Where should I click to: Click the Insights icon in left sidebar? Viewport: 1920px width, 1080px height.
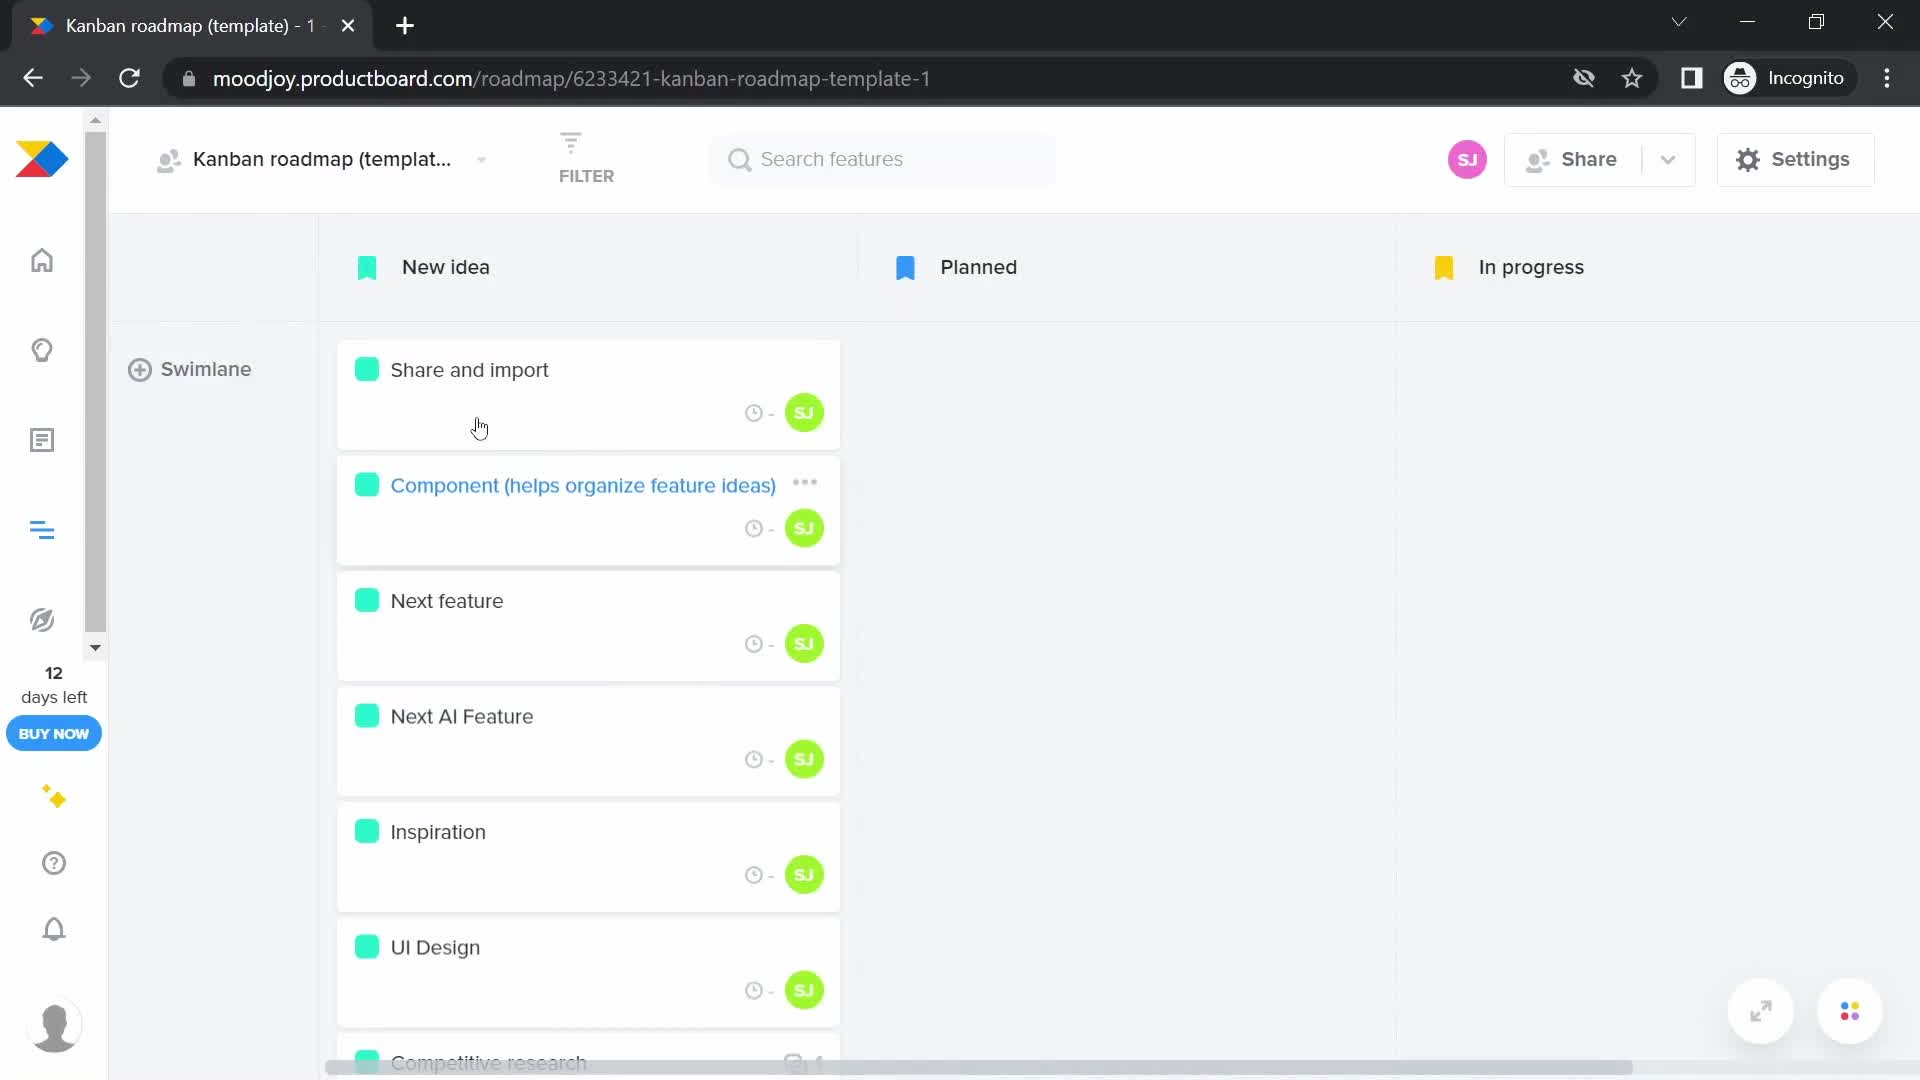tap(41, 348)
